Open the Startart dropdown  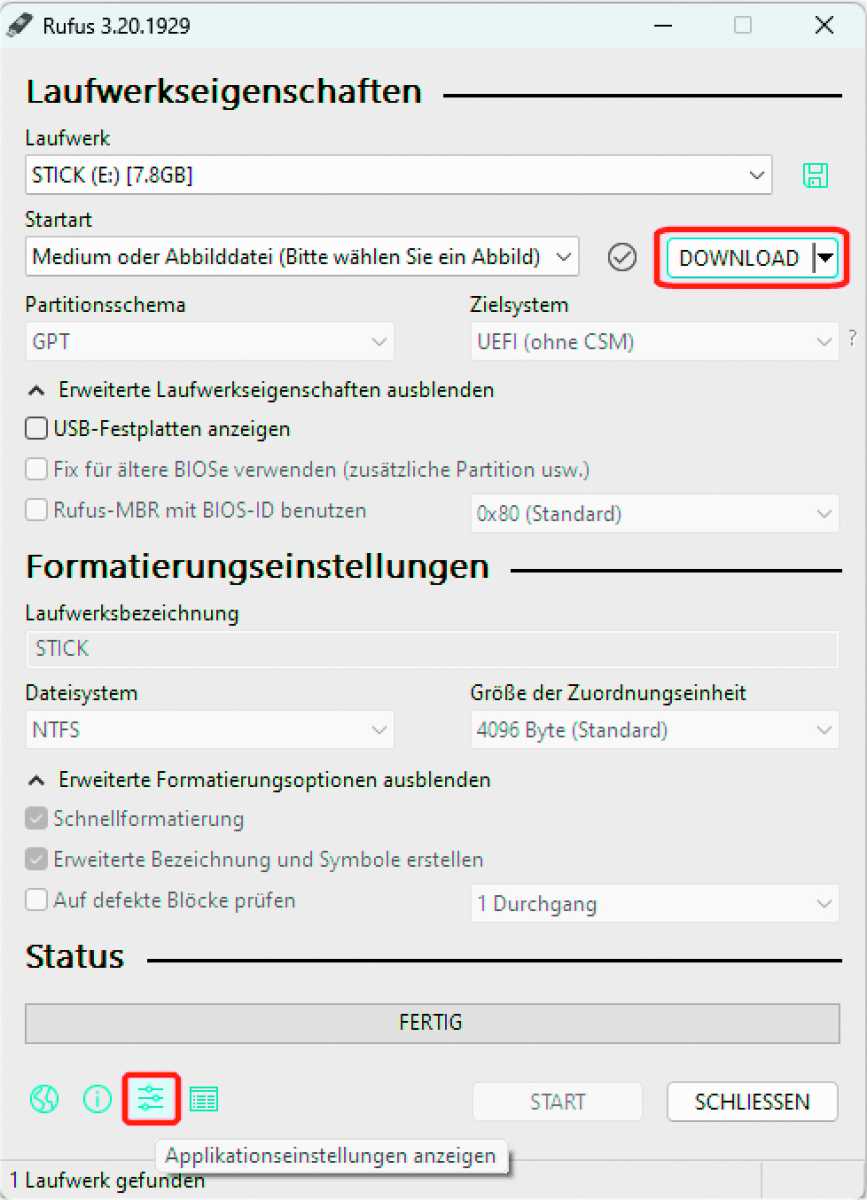[302, 257]
